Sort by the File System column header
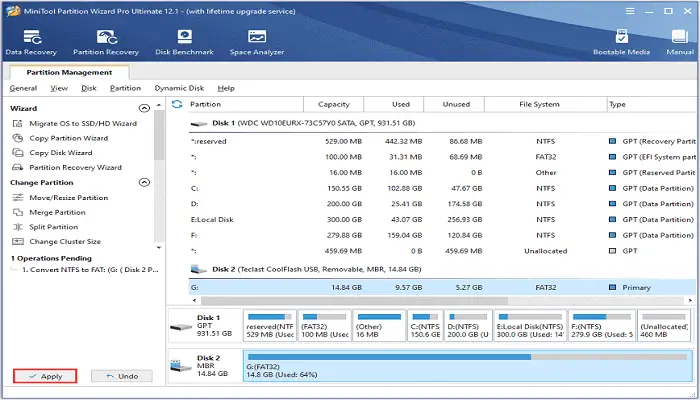Image resolution: width=700 pixels, height=400 pixels. point(546,104)
